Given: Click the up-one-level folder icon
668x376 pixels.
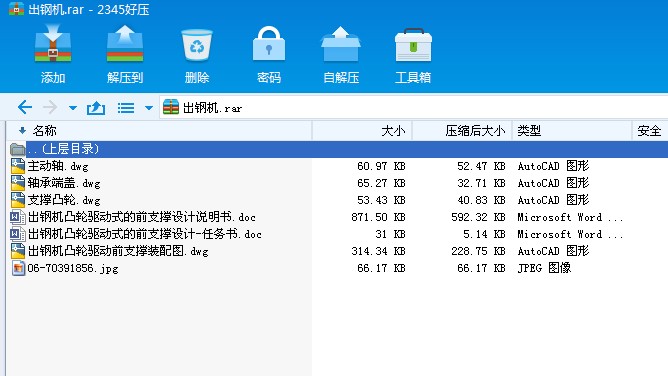Looking at the screenshot, I should 96,108.
